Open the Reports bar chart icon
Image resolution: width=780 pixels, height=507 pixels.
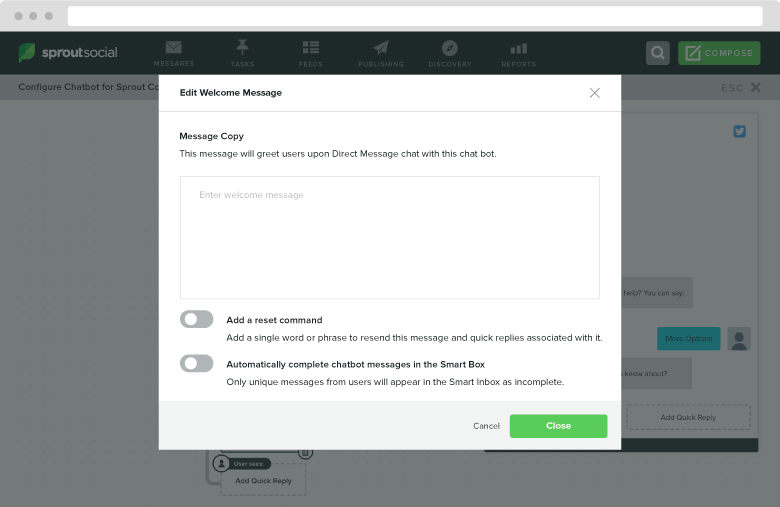coord(518,48)
